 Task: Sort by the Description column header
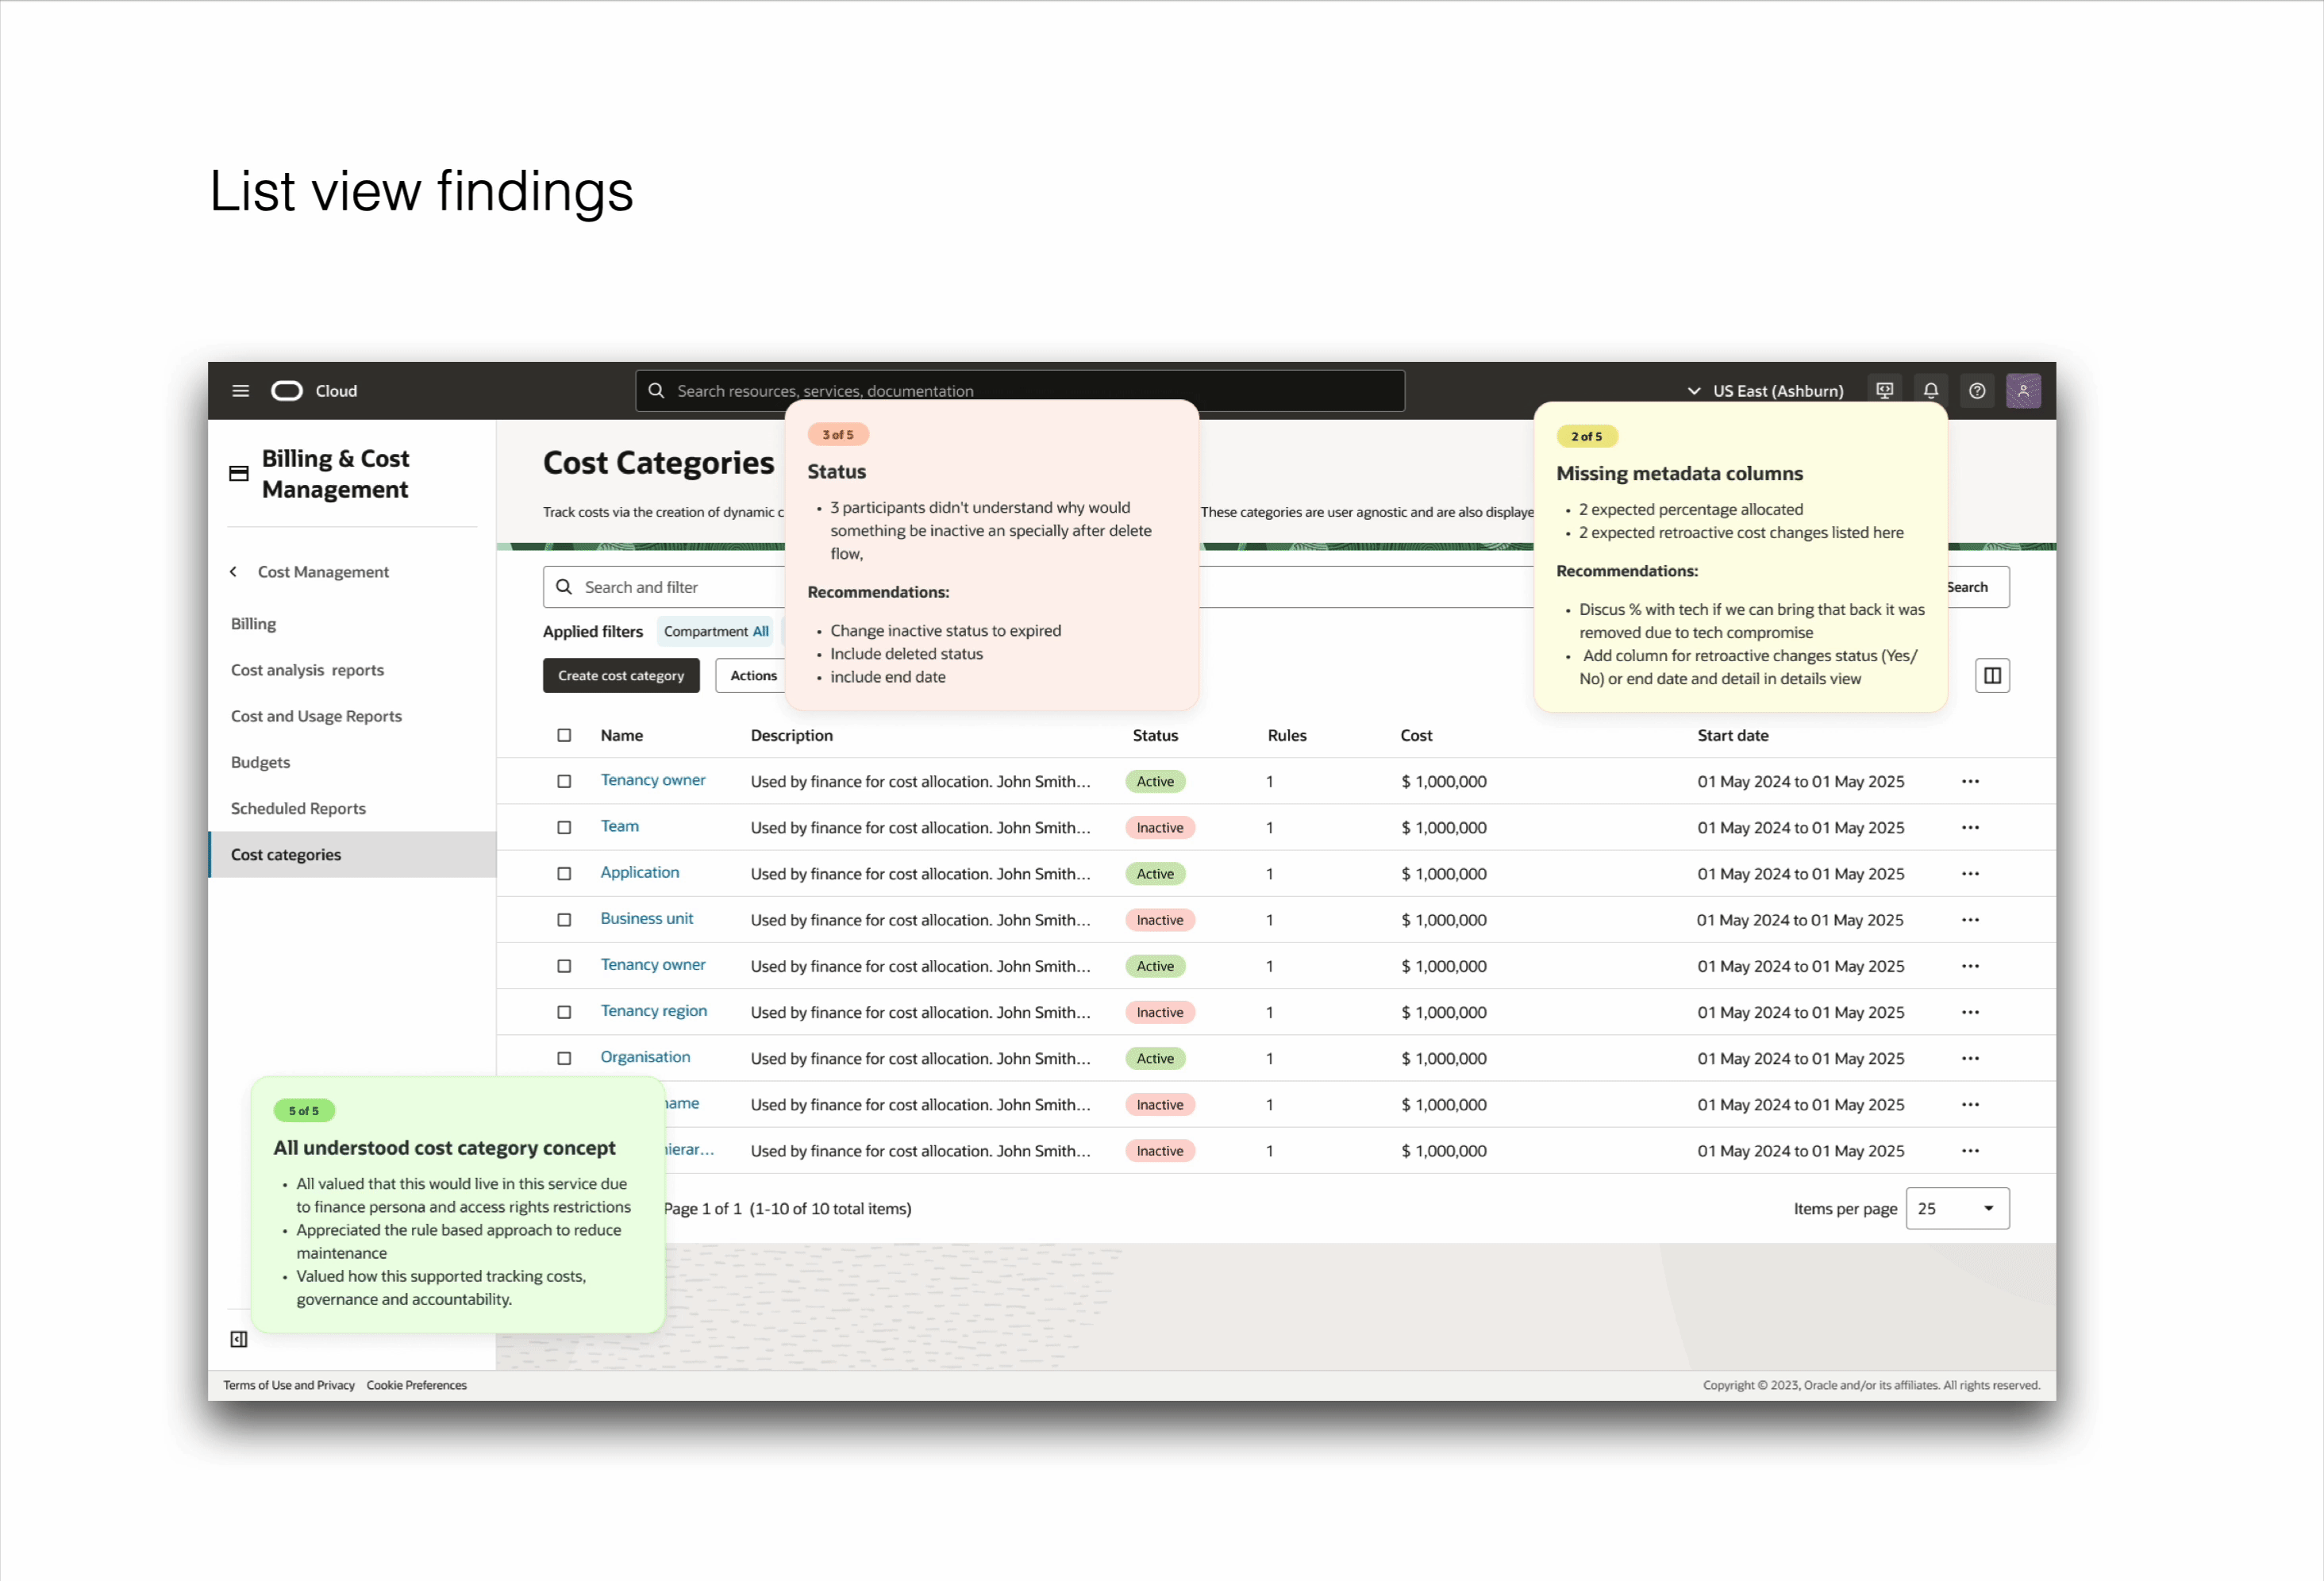791,736
